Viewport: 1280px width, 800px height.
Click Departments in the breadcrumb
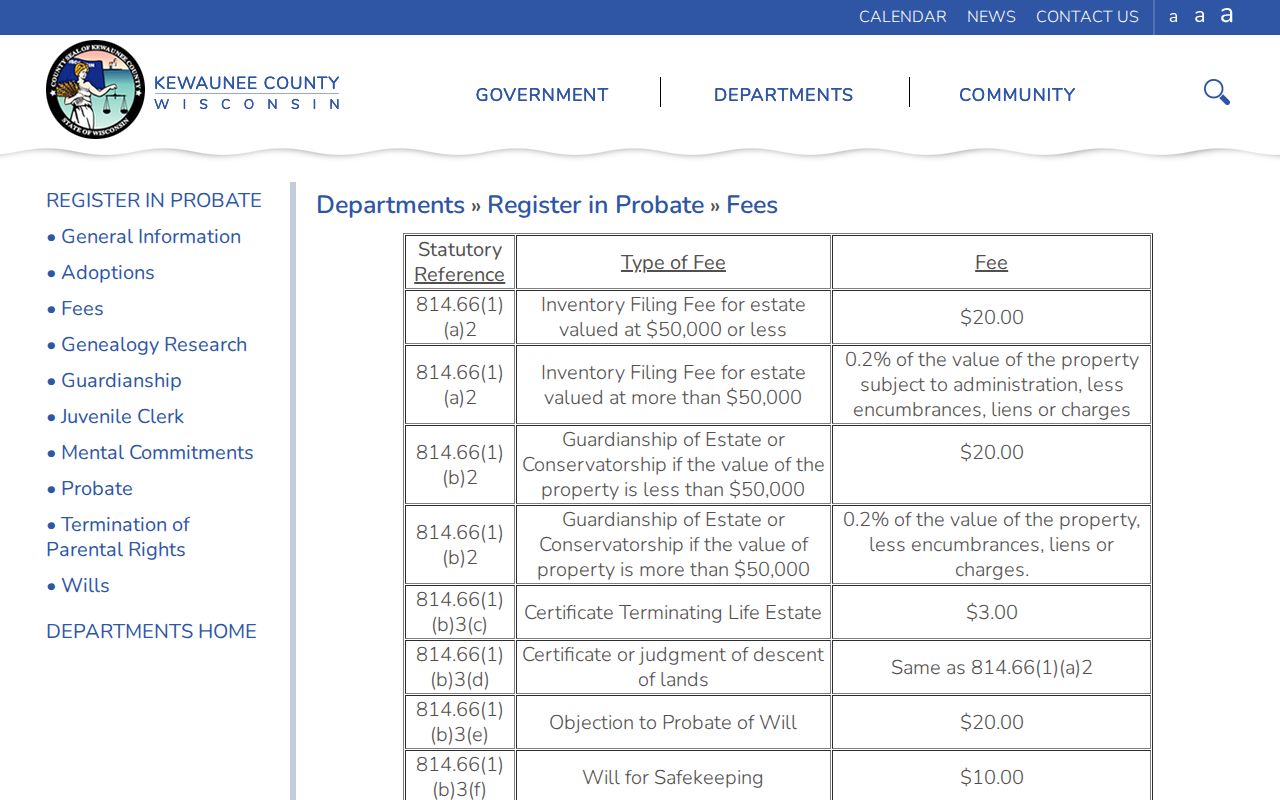[x=390, y=205]
